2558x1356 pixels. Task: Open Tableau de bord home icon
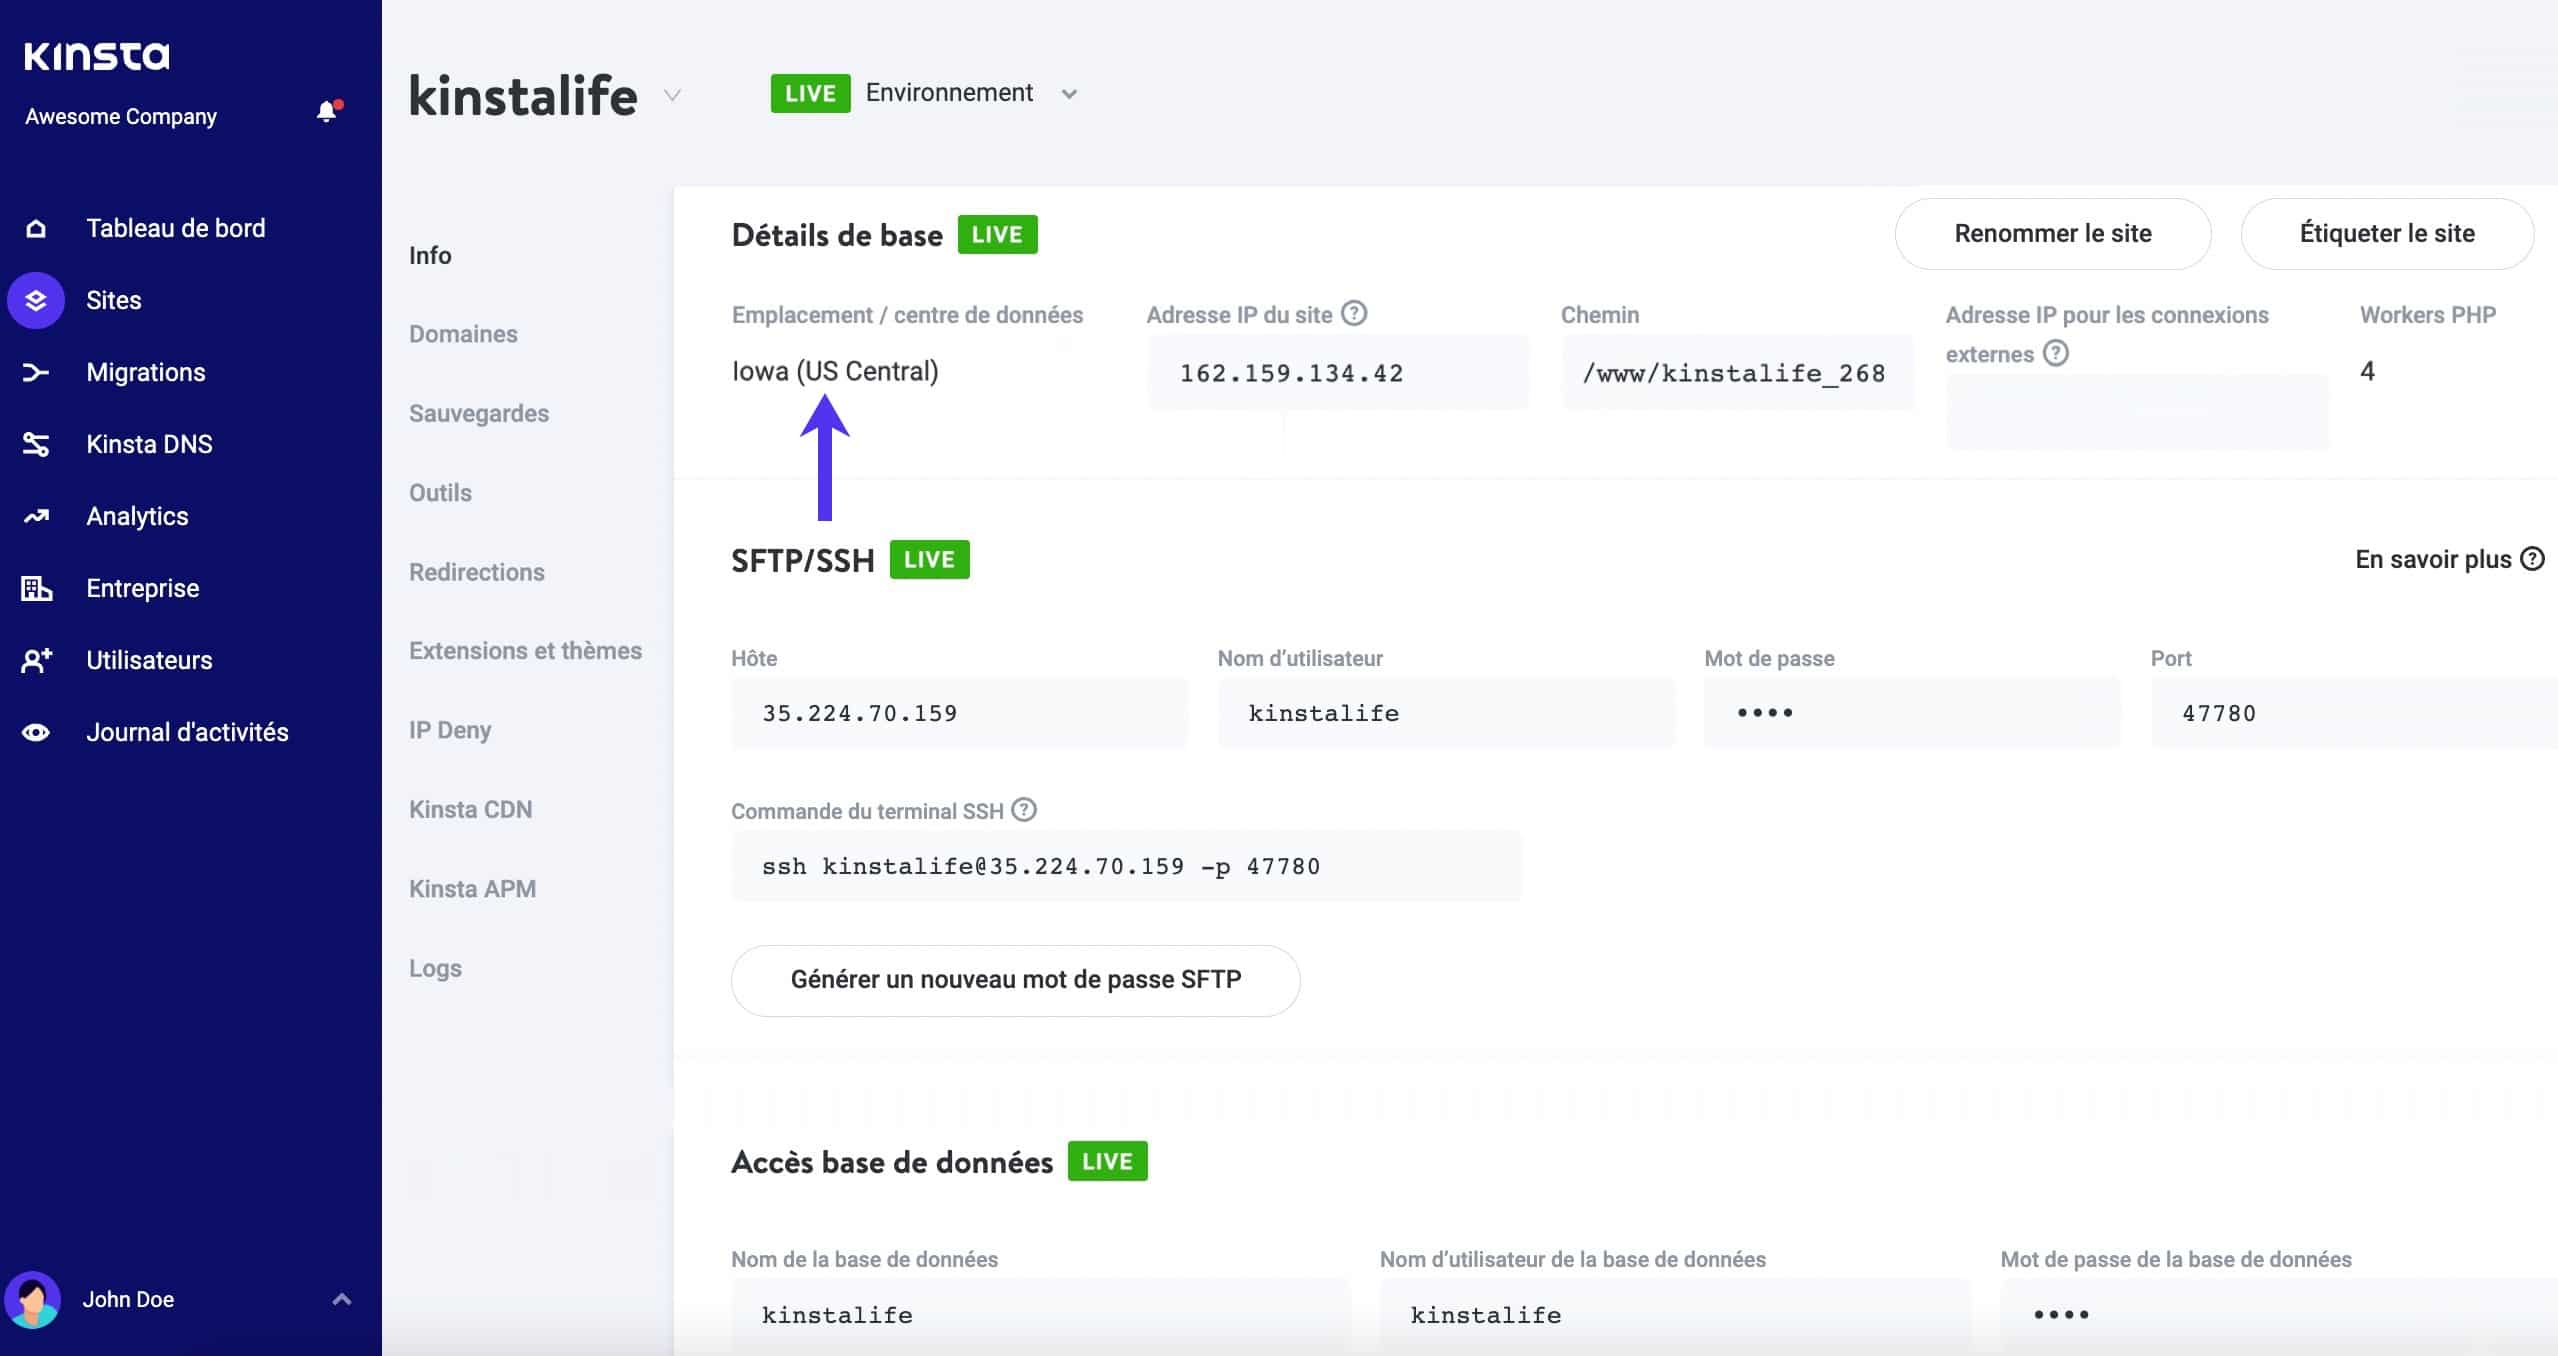[36, 229]
